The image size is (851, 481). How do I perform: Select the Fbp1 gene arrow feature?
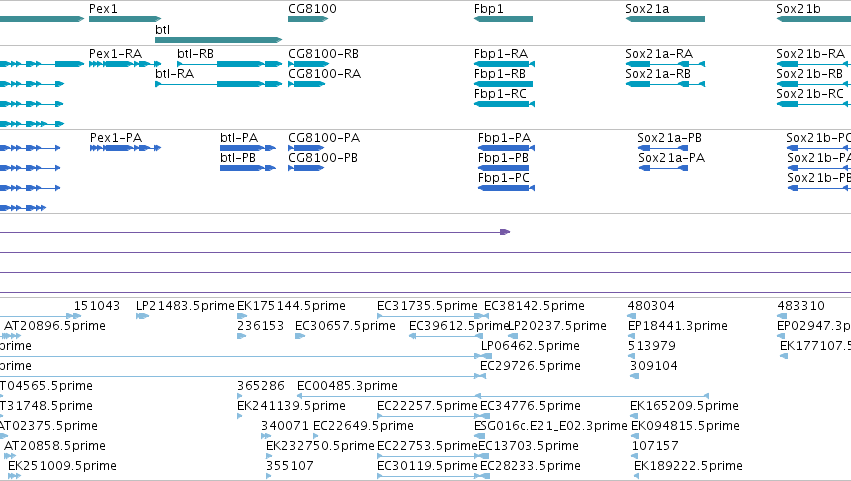[x=503, y=19]
